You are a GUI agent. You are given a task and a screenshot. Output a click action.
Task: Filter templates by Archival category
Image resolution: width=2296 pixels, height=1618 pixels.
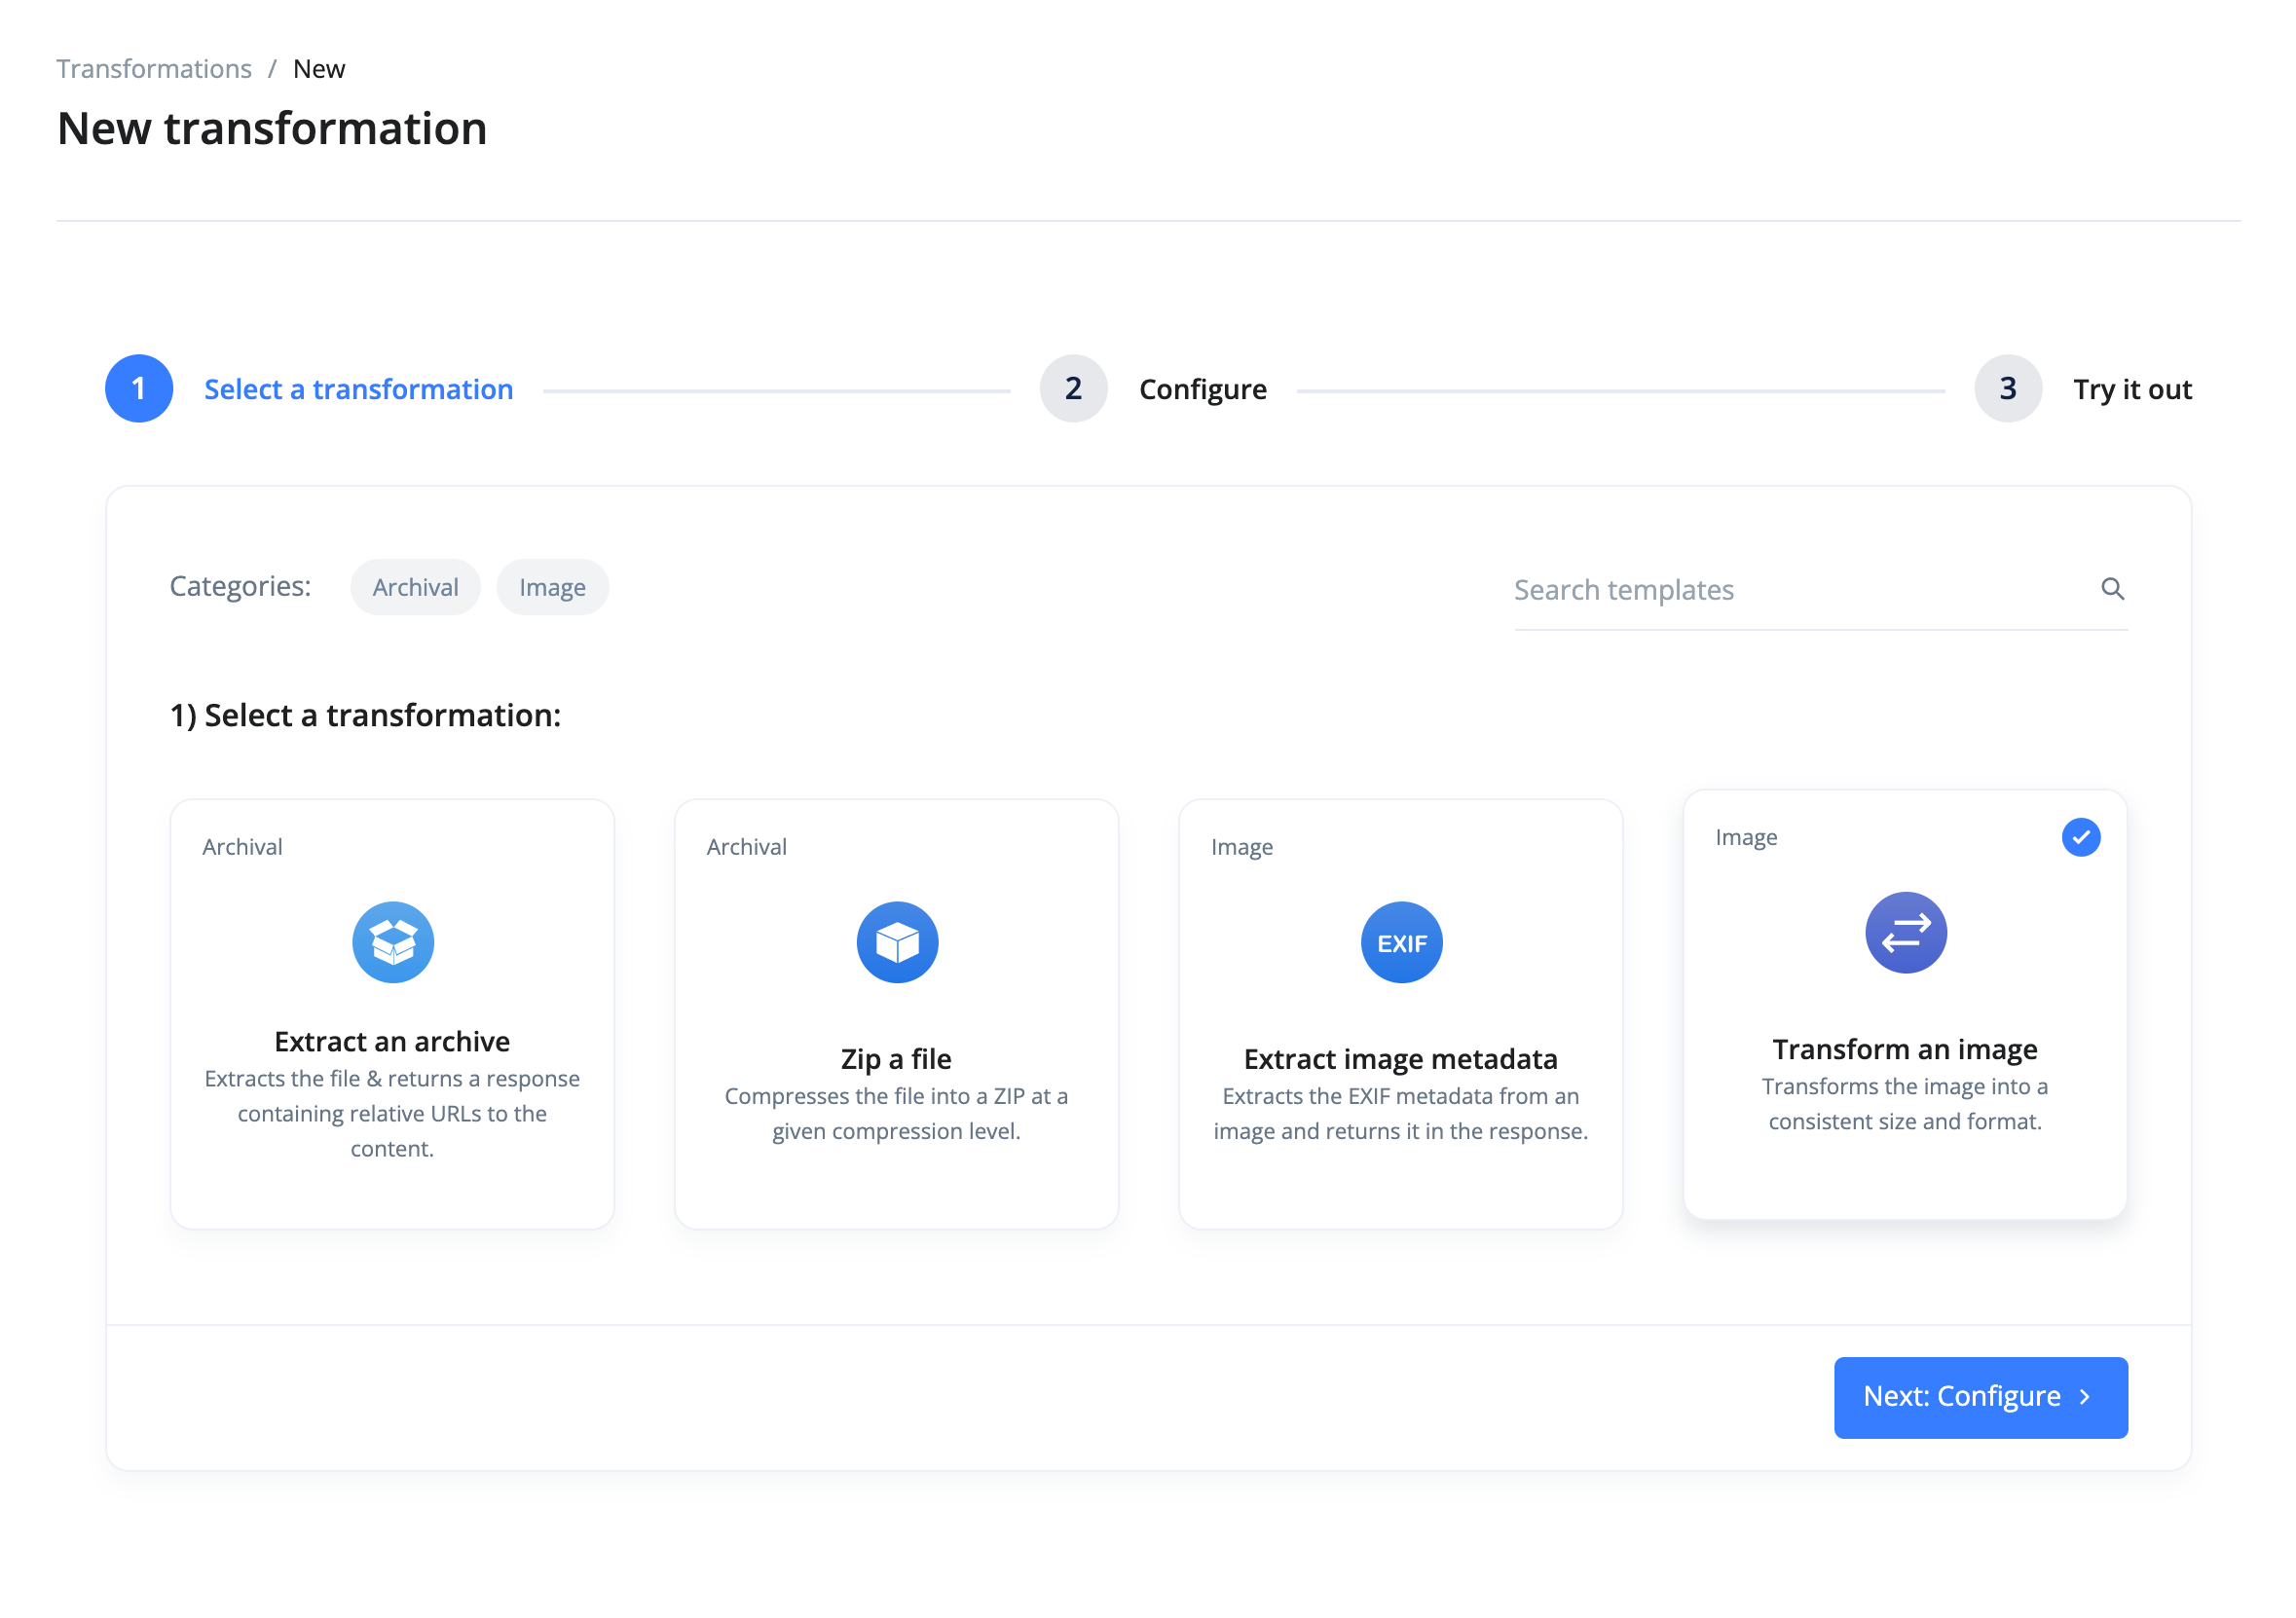click(415, 587)
